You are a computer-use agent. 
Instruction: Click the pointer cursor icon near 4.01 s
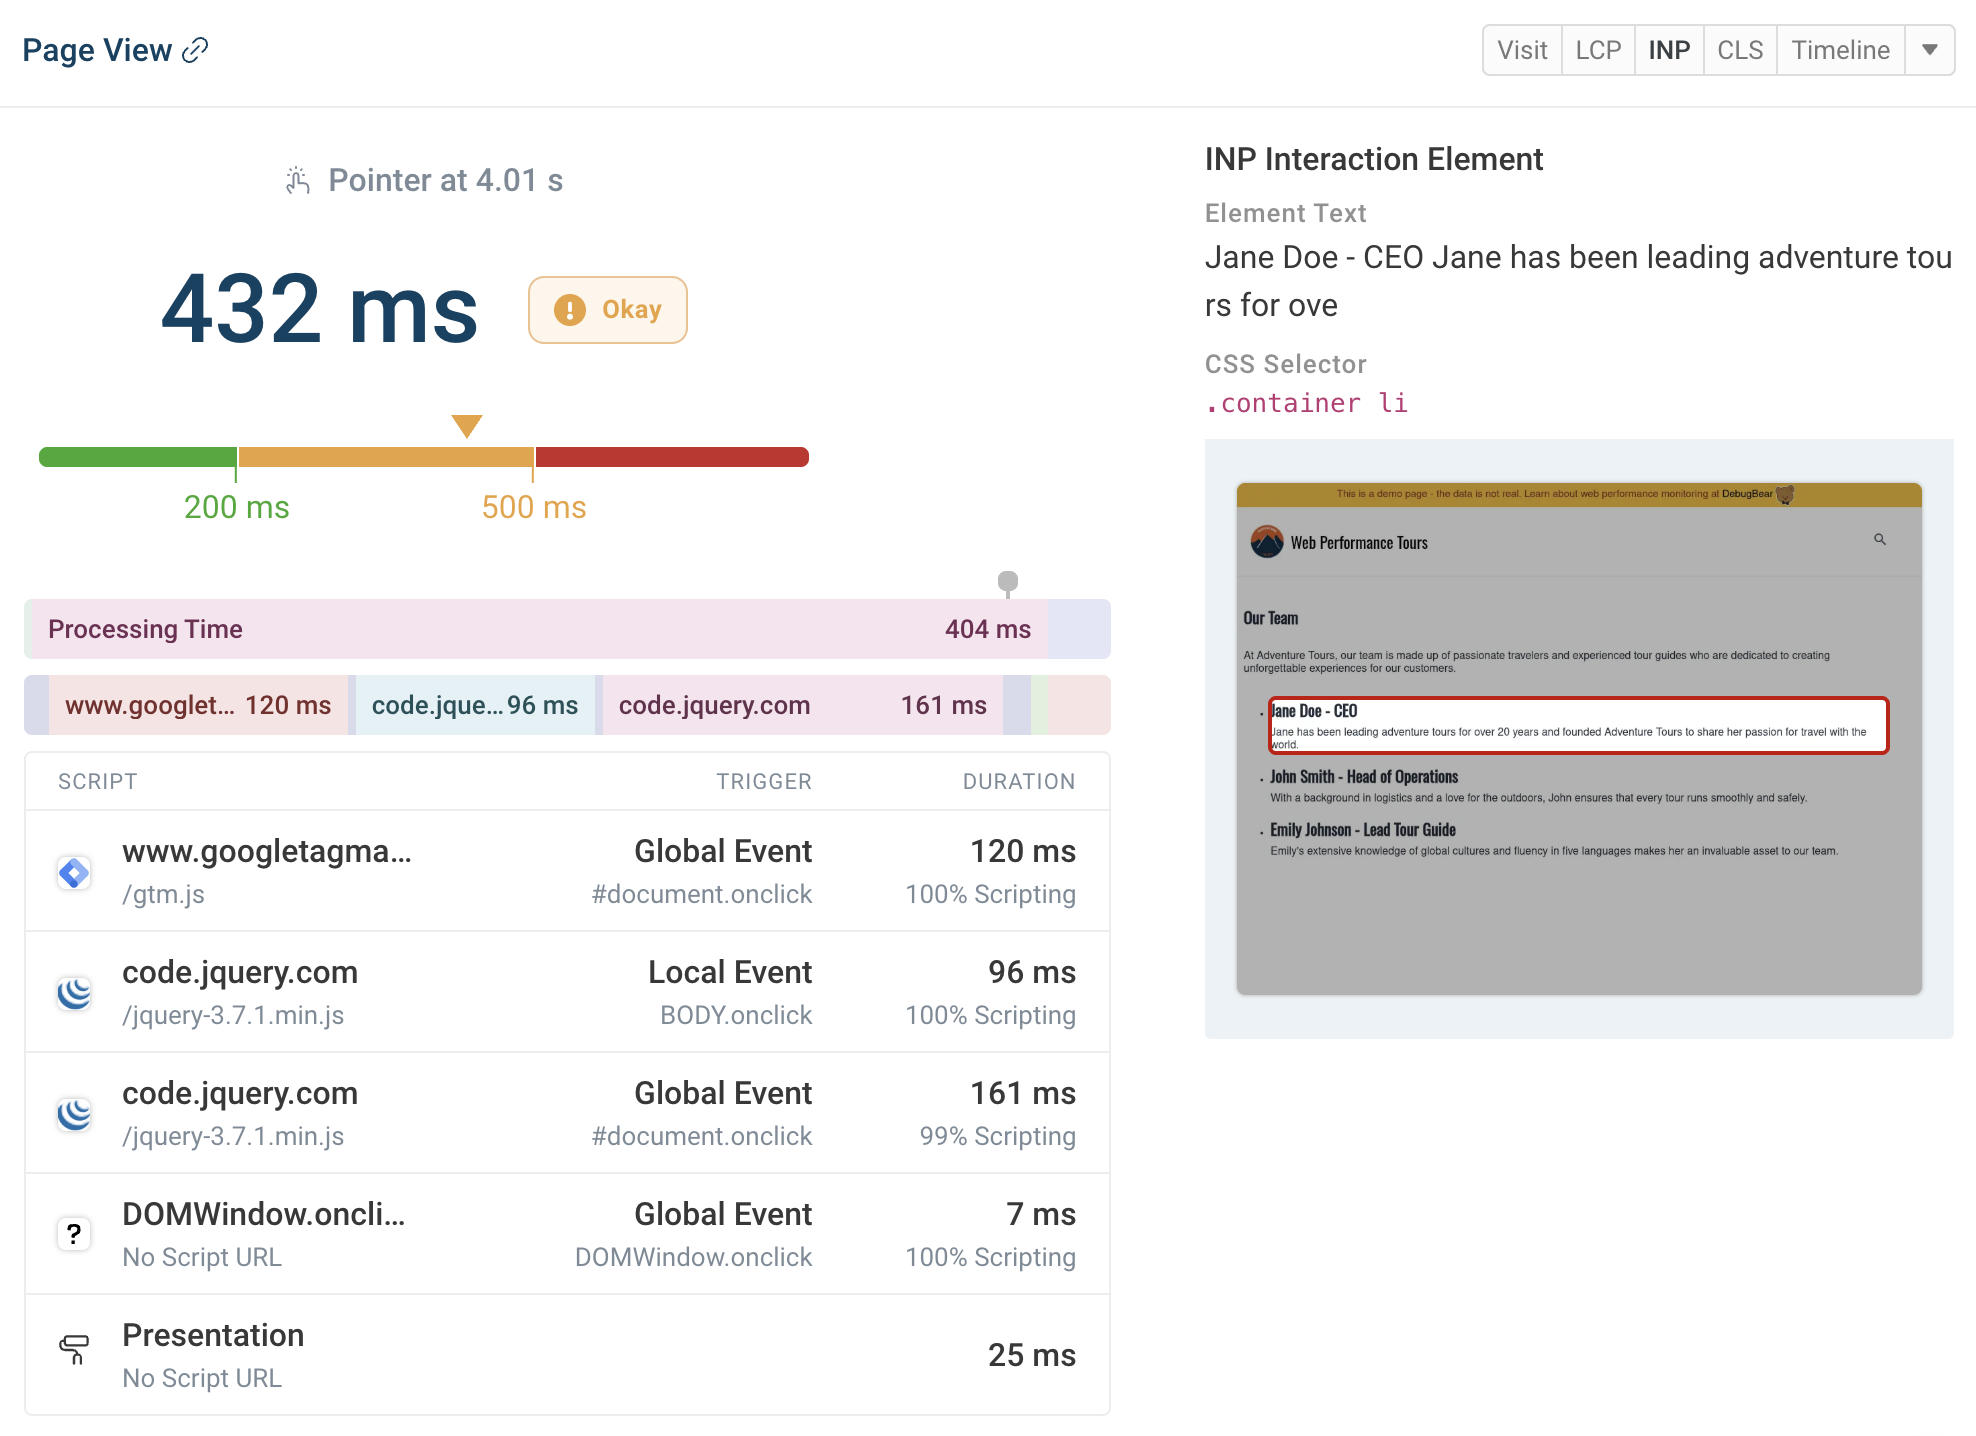(295, 179)
